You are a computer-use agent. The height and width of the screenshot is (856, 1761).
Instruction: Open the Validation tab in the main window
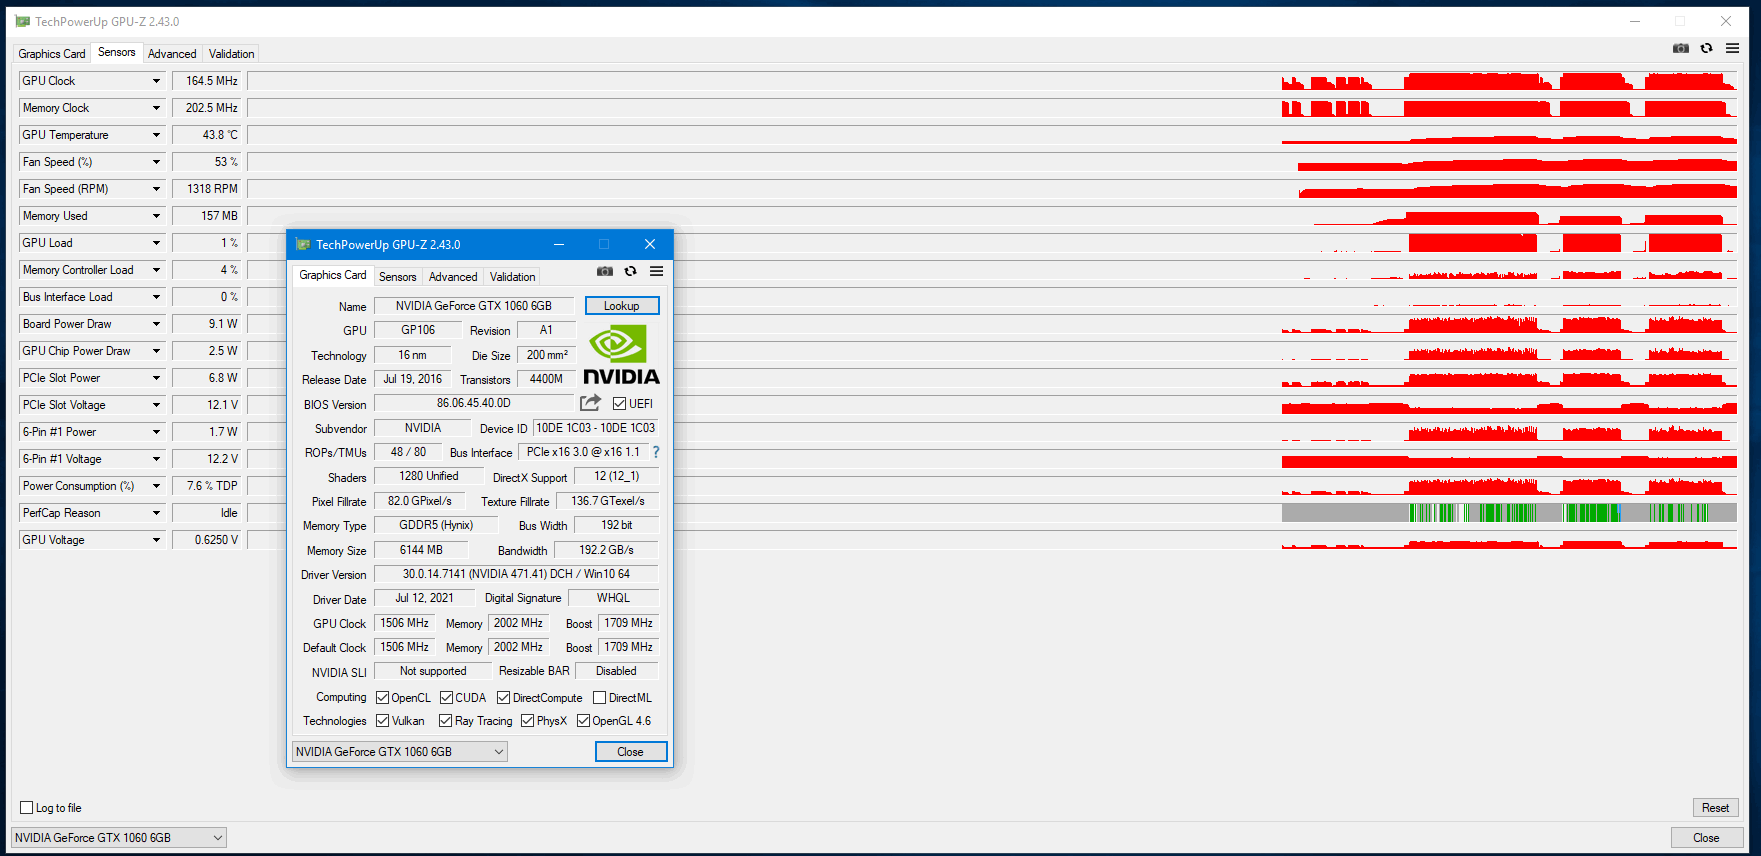(x=231, y=54)
